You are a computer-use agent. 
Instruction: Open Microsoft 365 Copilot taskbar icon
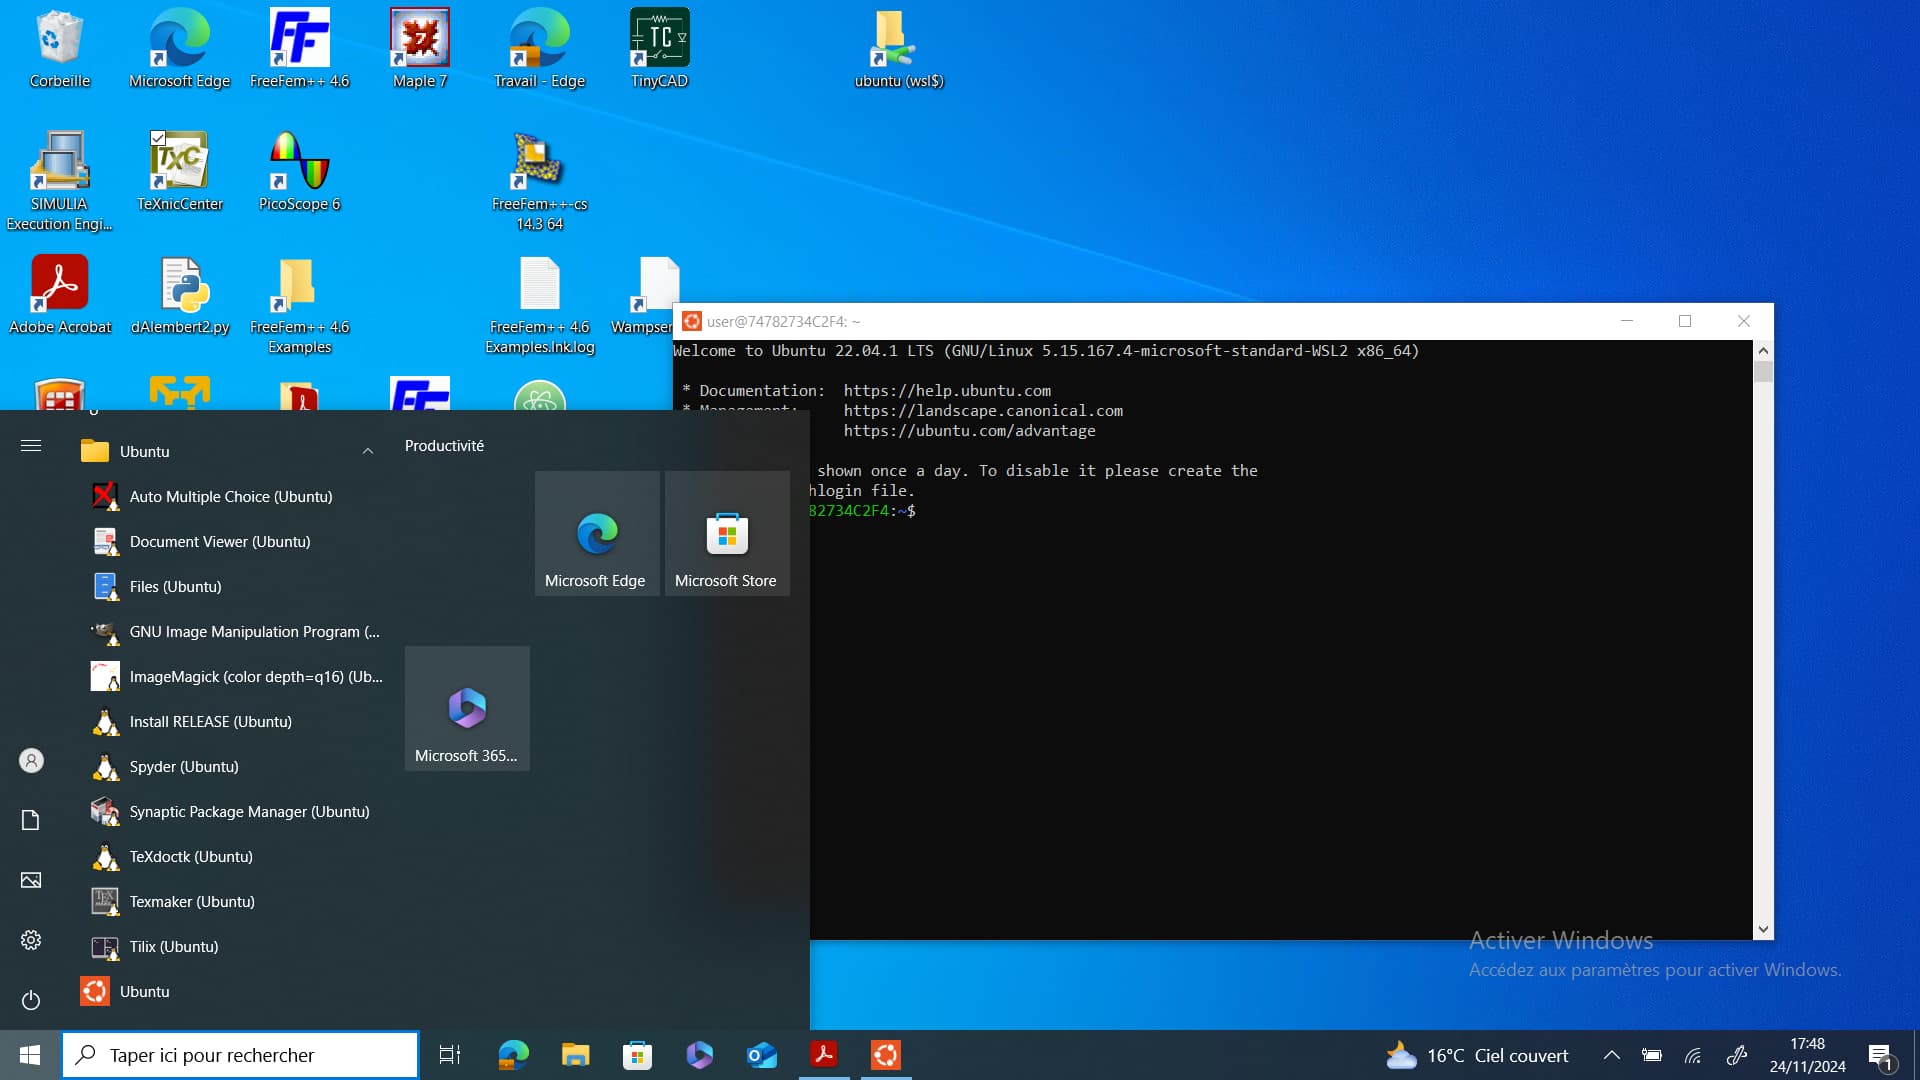699,1055
